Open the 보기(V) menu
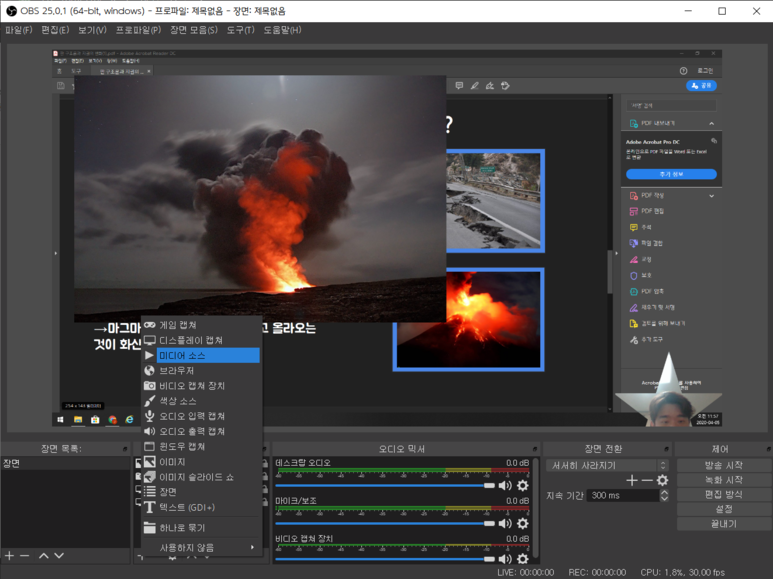The image size is (773, 579). [92, 30]
